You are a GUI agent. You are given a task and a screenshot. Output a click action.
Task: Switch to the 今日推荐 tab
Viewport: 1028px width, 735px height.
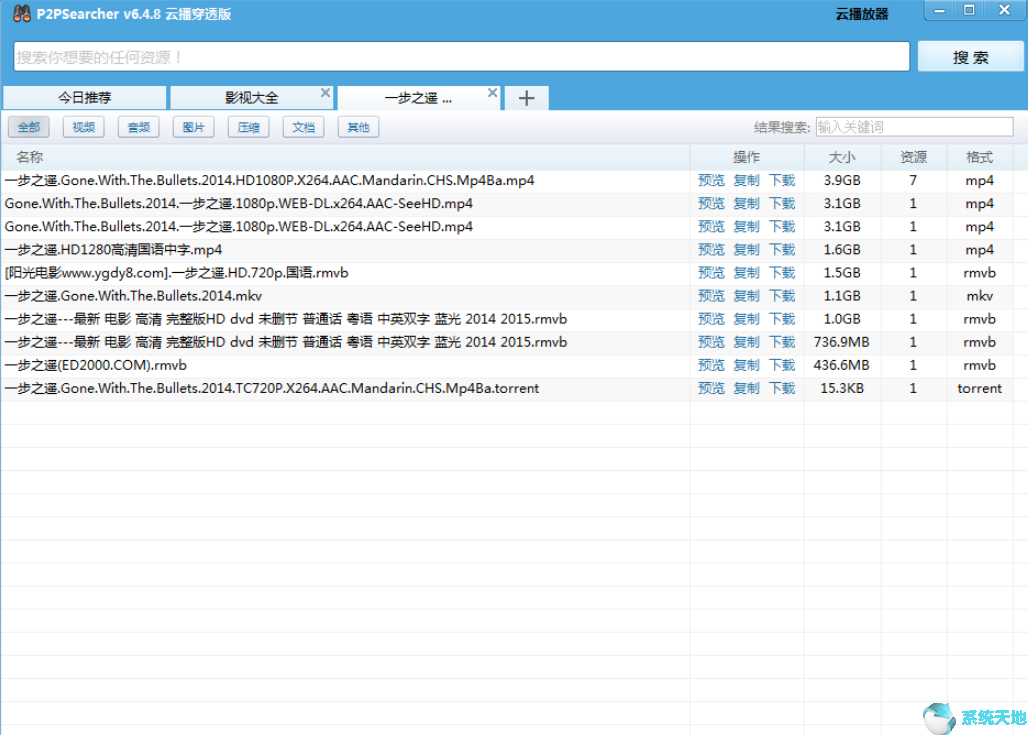[x=85, y=98]
